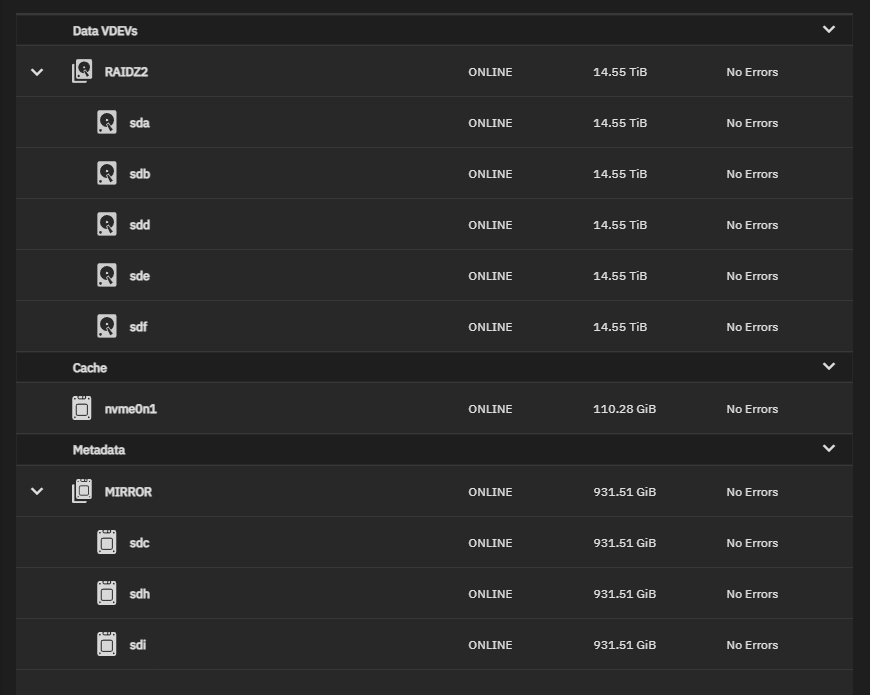Viewport: 870px width, 695px height.
Task: Click the 931.51 GiB capacity of sdc
Action: coord(625,543)
